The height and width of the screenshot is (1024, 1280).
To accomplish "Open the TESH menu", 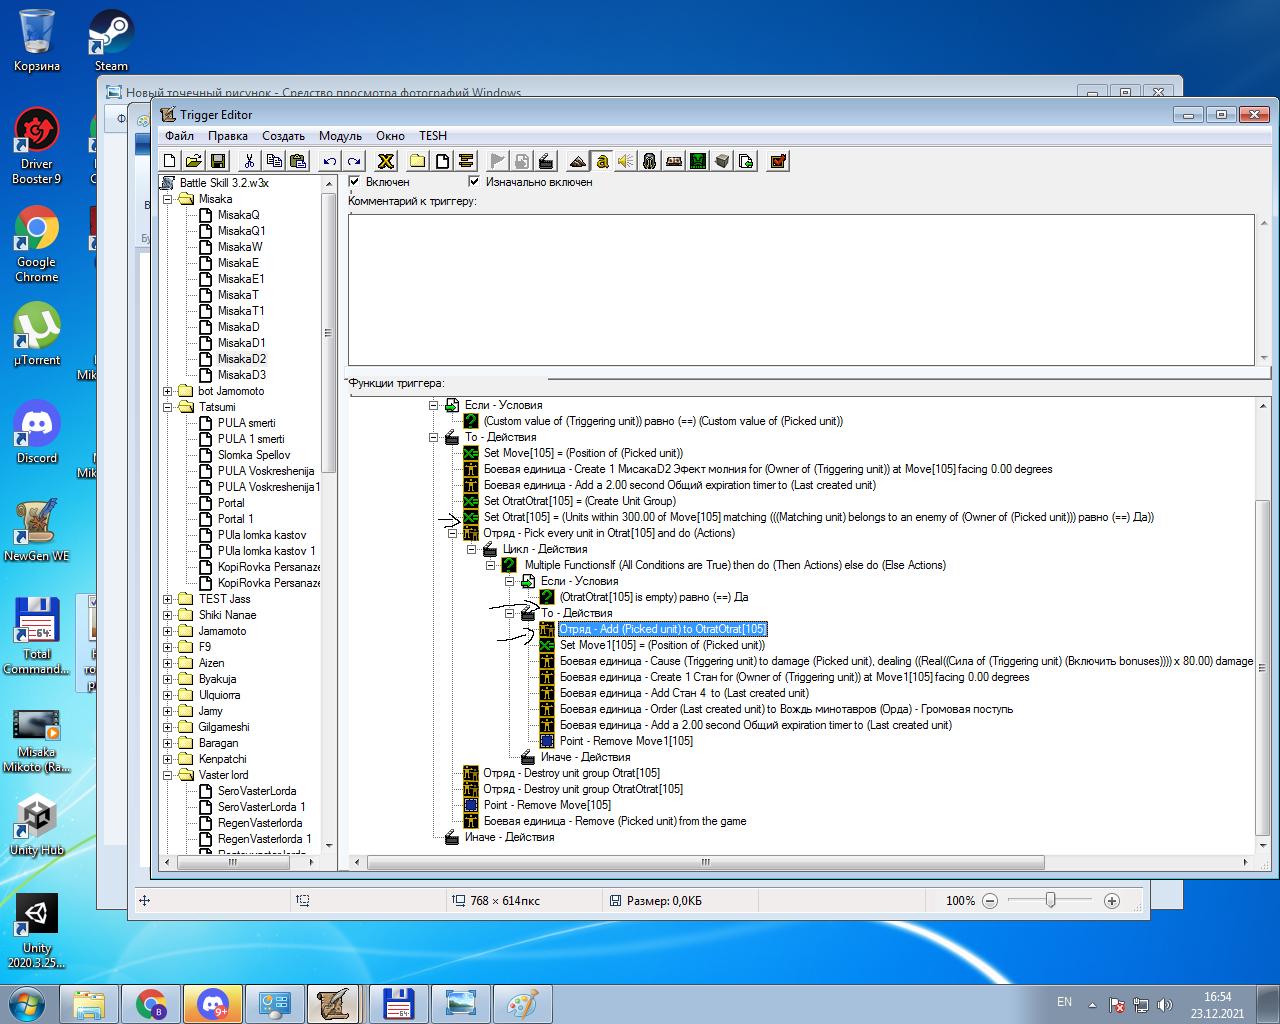I will click(432, 136).
